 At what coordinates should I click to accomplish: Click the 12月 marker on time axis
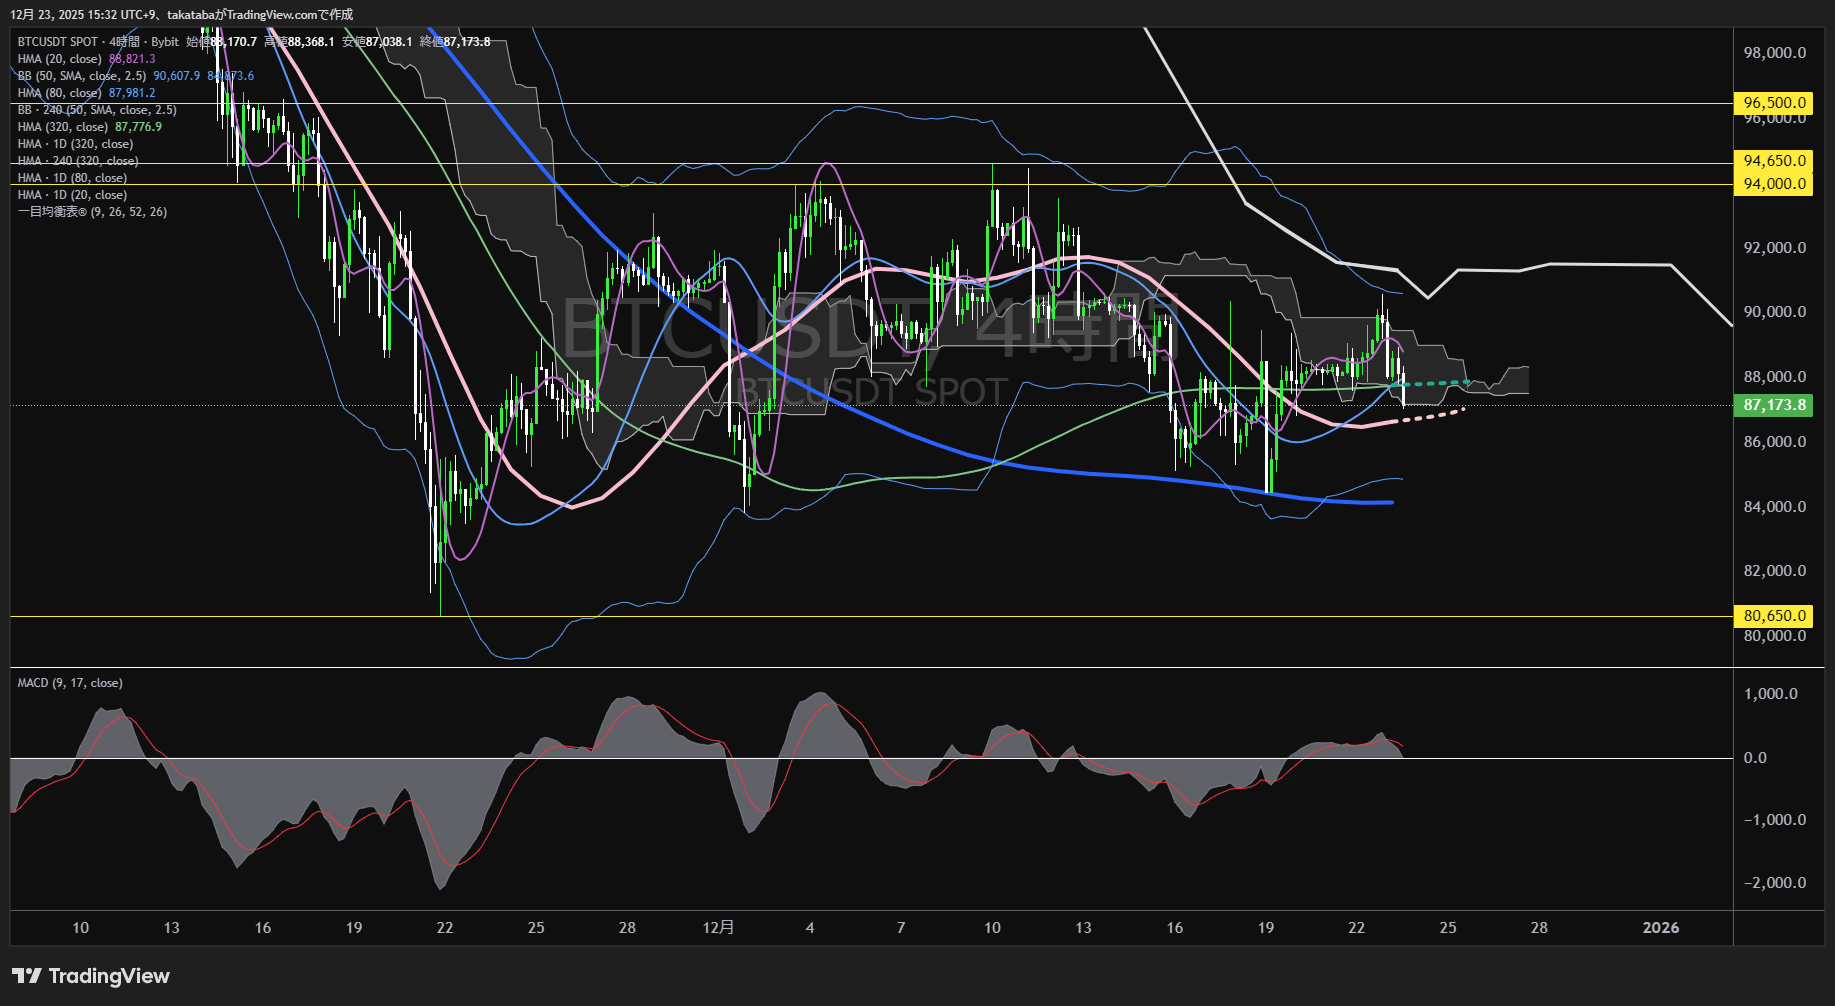[x=718, y=927]
